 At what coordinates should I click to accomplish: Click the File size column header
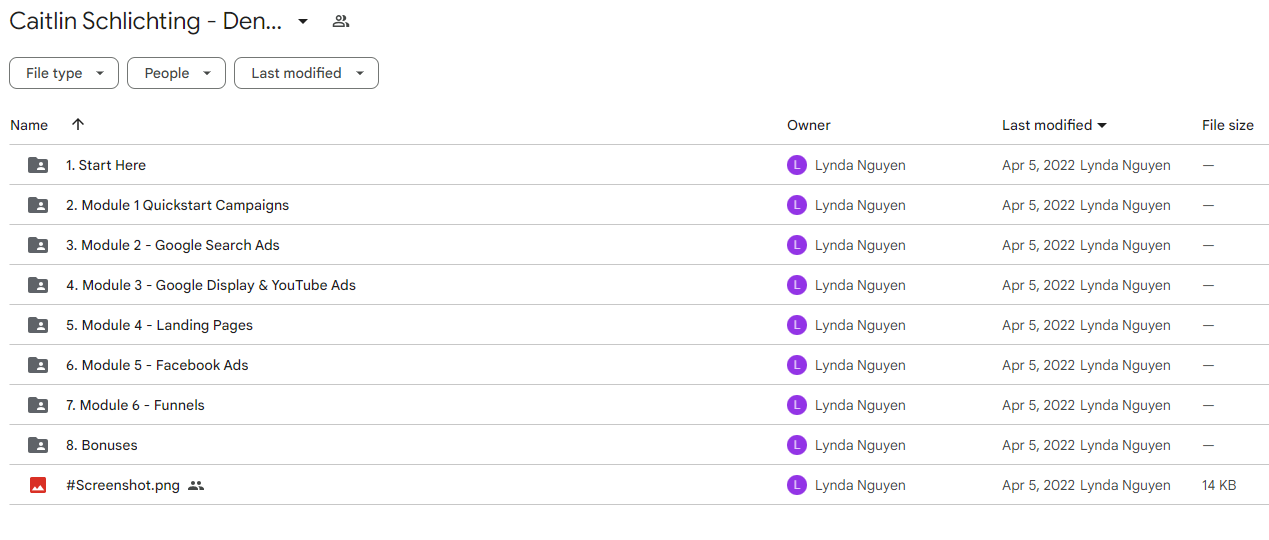pos(1228,125)
